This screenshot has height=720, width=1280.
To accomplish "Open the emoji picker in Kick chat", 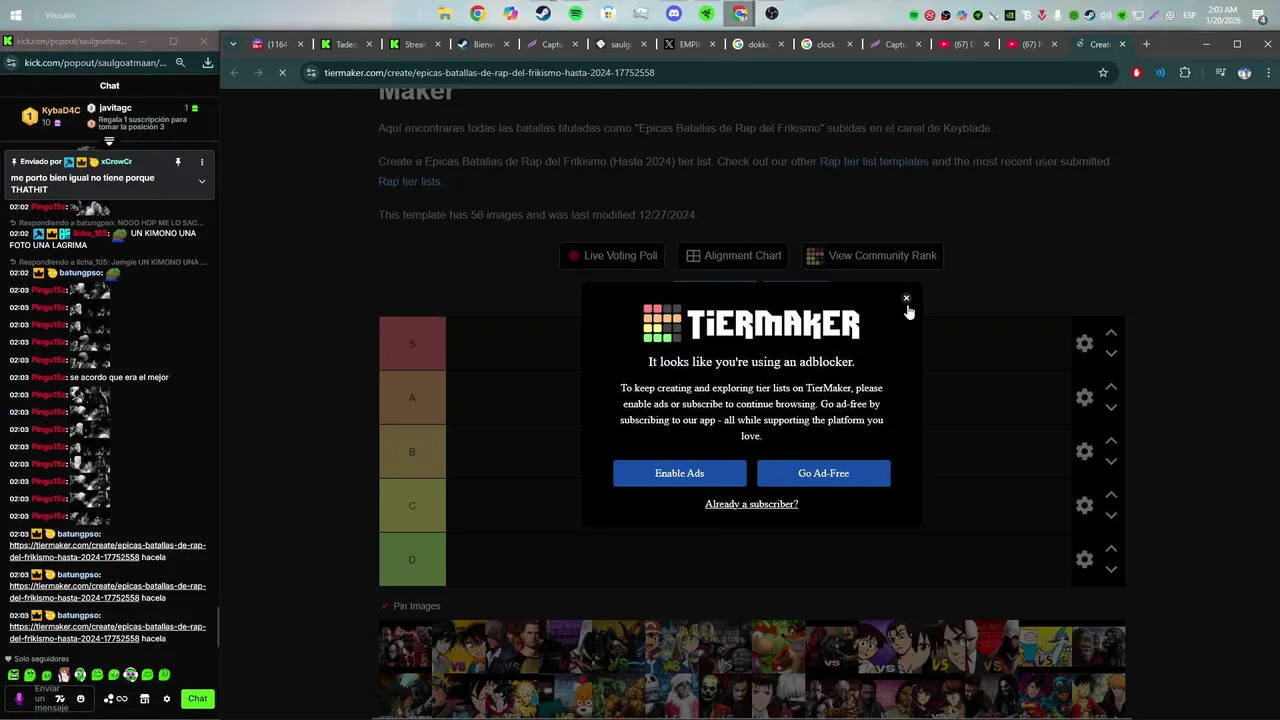I will [81, 699].
